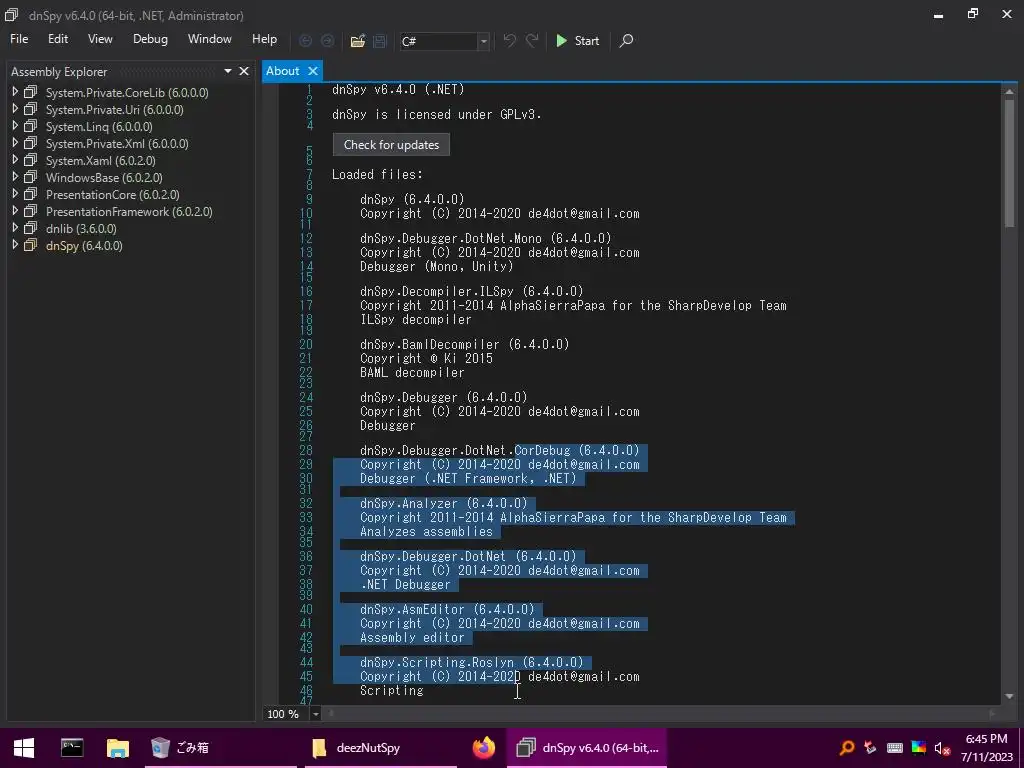
Task: Close the Assembly Explorer panel
Action: point(244,71)
